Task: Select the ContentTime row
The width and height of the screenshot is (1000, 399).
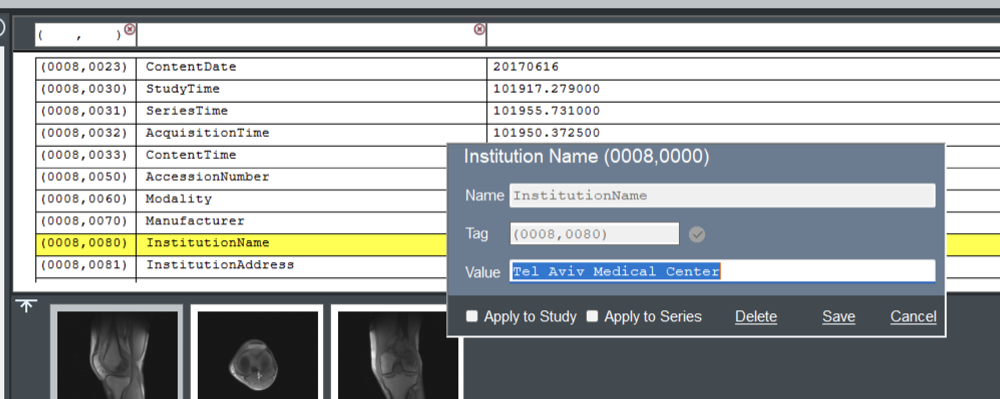Action: [x=242, y=156]
